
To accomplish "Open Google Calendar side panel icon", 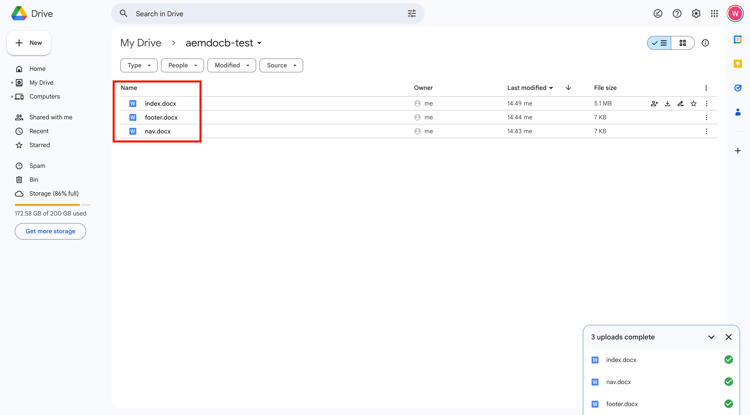I will coord(738,40).
